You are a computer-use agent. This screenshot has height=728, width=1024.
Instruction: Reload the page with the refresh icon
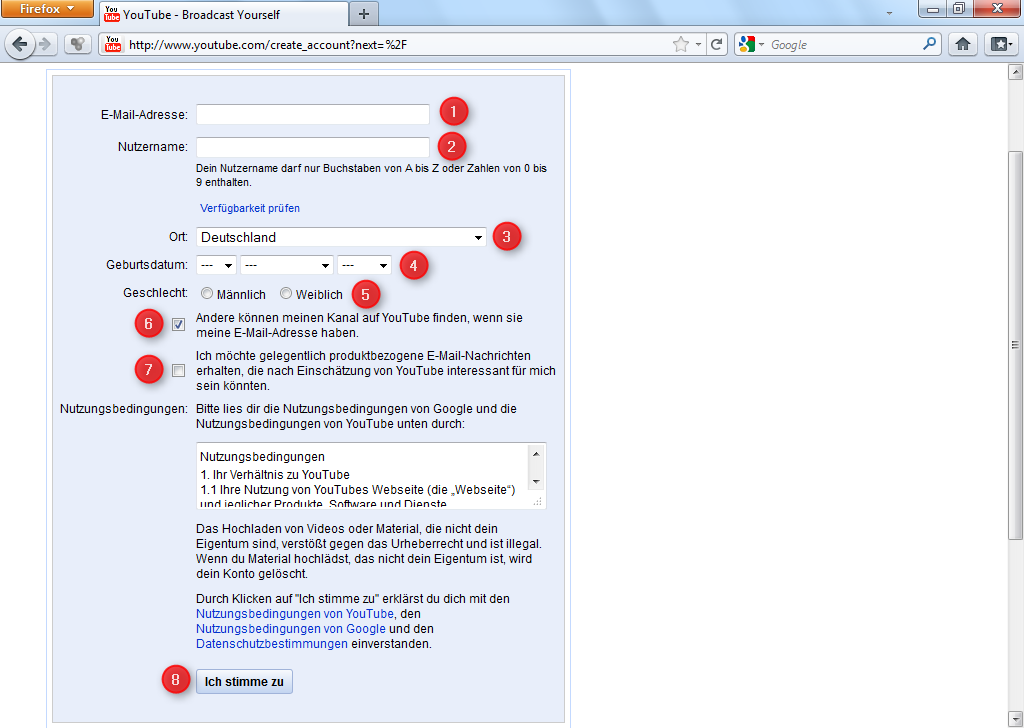[x=715, y=44]
